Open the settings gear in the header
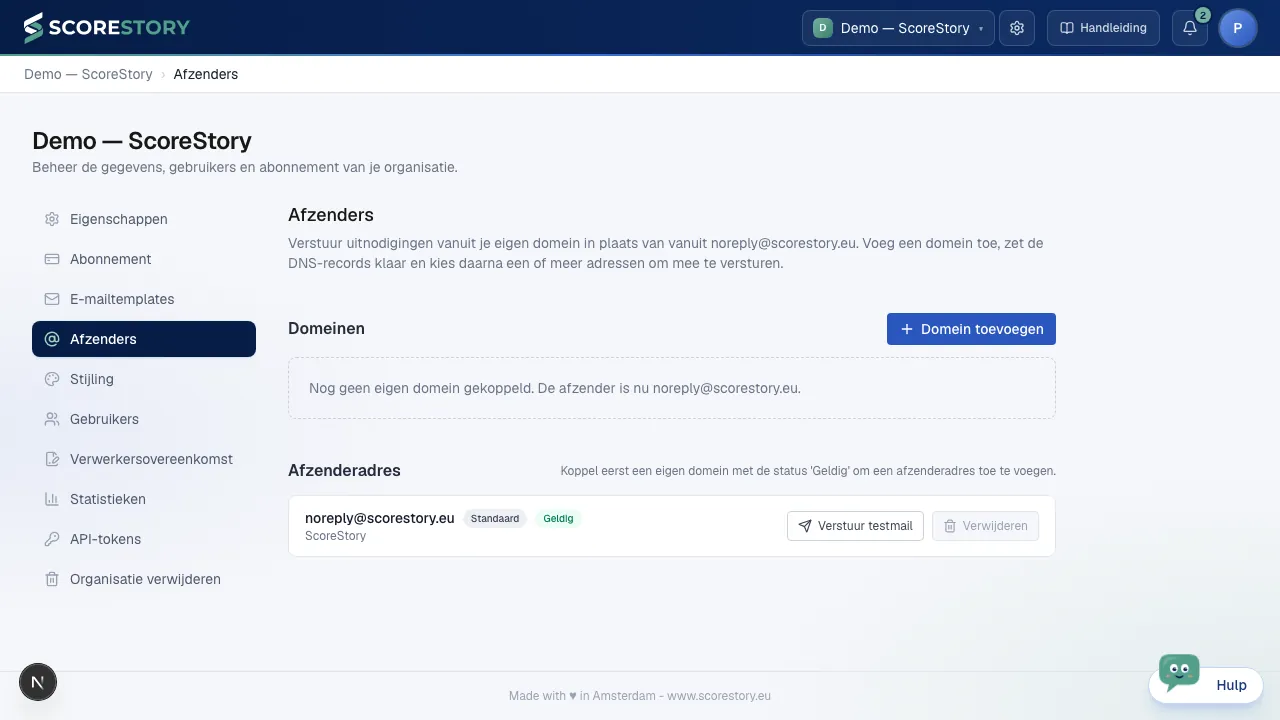1280x720 pixels. [1017, 28]
